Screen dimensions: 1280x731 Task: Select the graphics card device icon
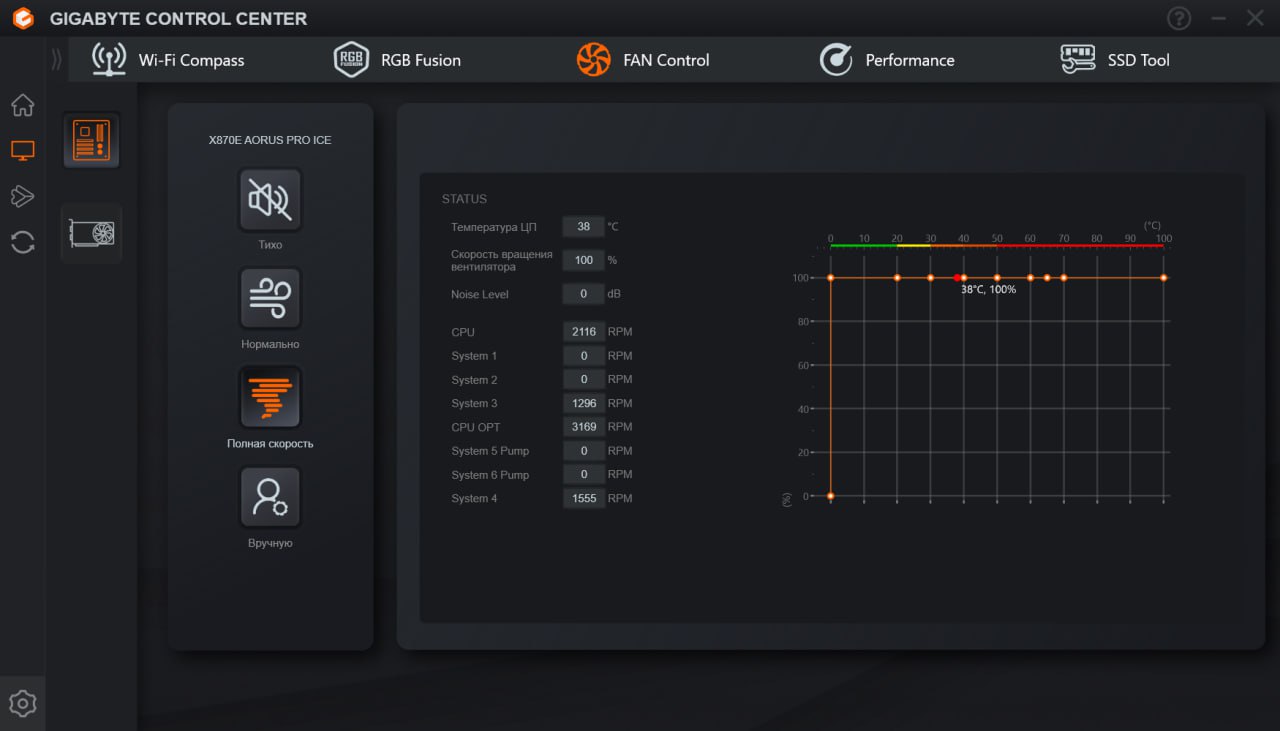point(92,233)
